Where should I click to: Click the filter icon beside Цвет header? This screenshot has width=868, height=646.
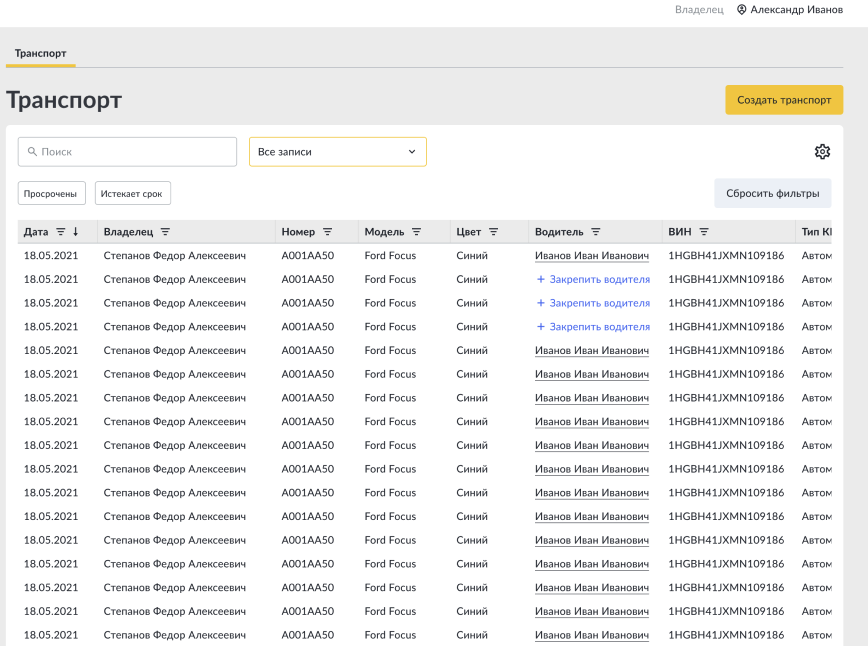(x=493, y=232)
